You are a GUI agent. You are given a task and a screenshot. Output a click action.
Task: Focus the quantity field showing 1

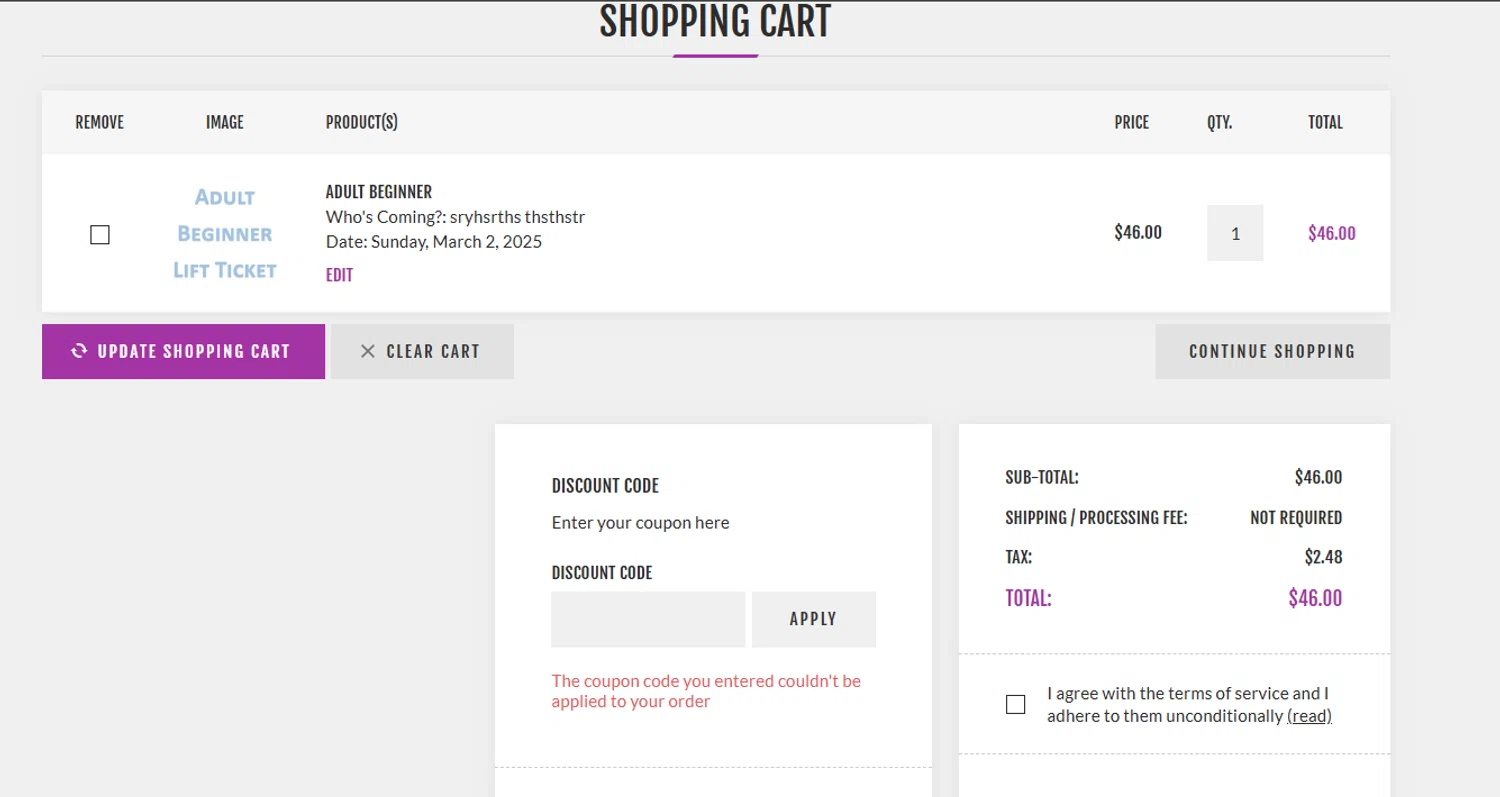tap(1235, 233)
